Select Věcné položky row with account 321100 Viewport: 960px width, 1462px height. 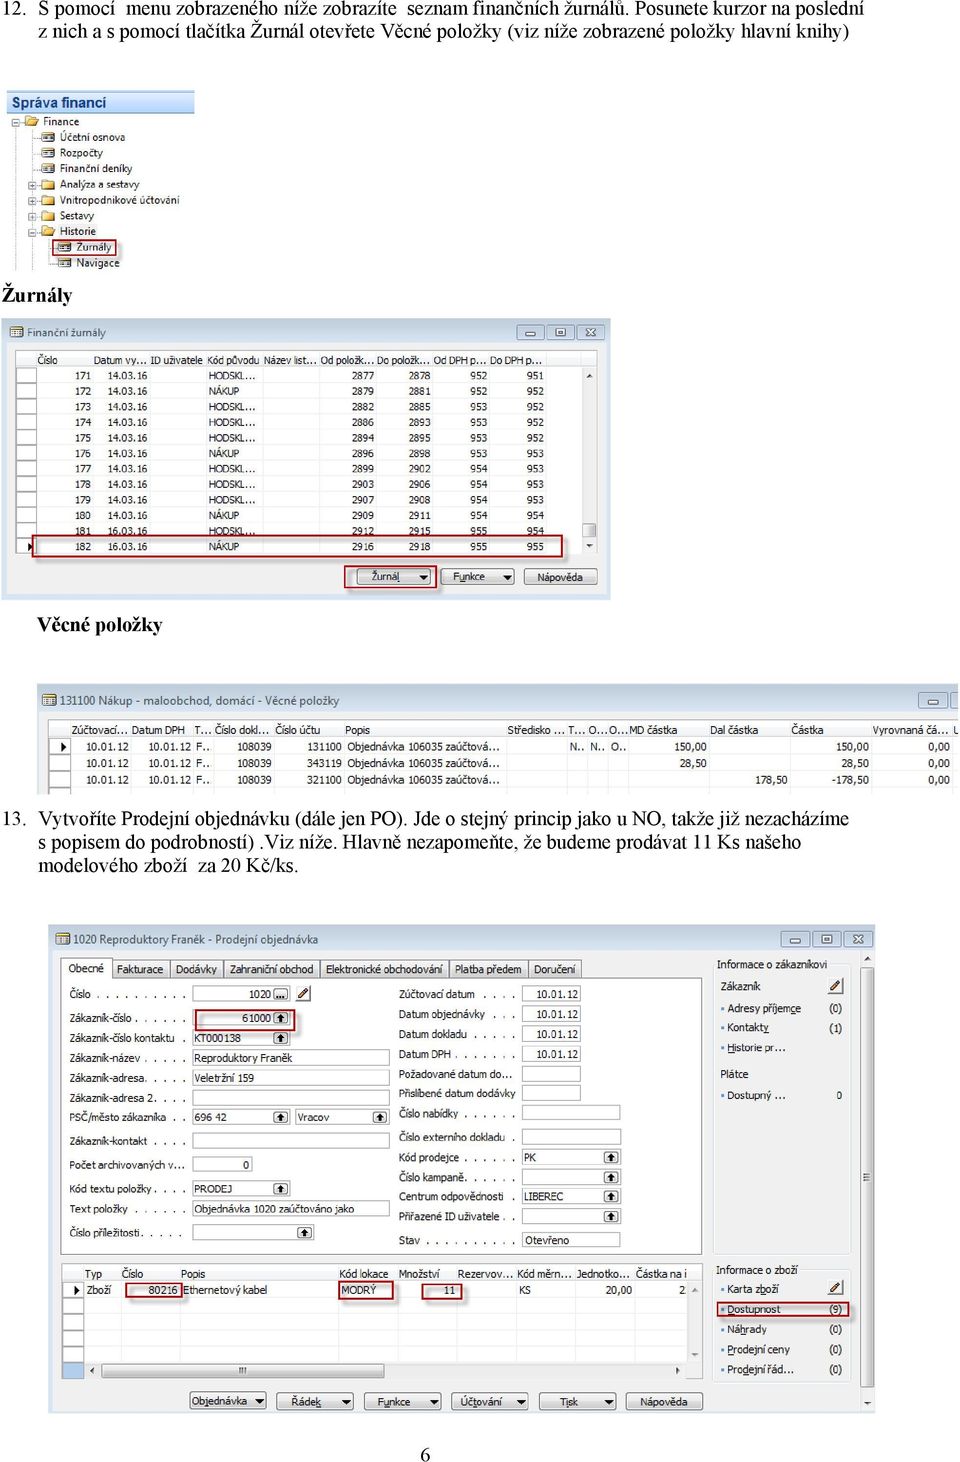coord(503,780)
